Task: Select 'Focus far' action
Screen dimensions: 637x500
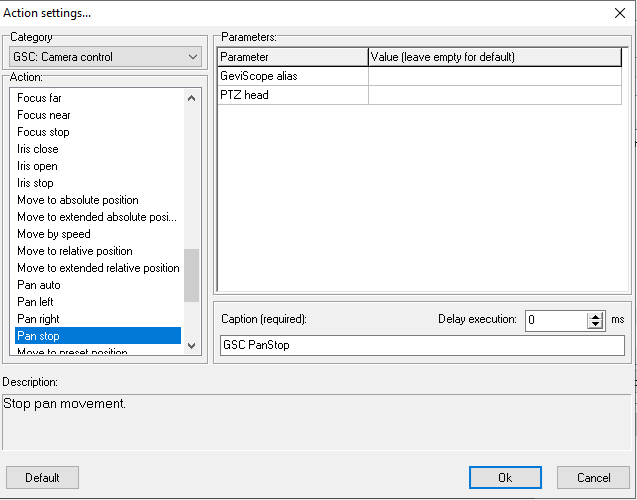Action: click(40, 98)
